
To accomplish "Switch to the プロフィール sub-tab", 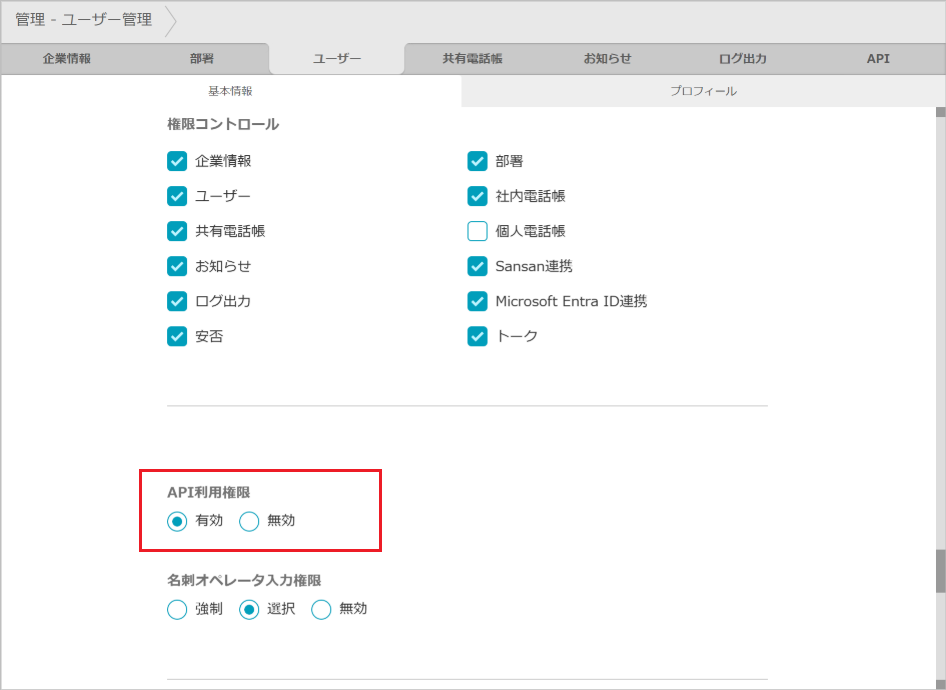I will point(703,91).
